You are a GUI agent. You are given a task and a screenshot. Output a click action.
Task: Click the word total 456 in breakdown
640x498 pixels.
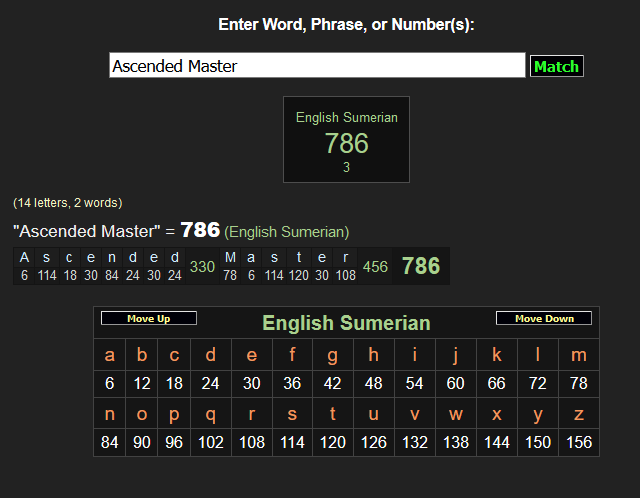375,266
